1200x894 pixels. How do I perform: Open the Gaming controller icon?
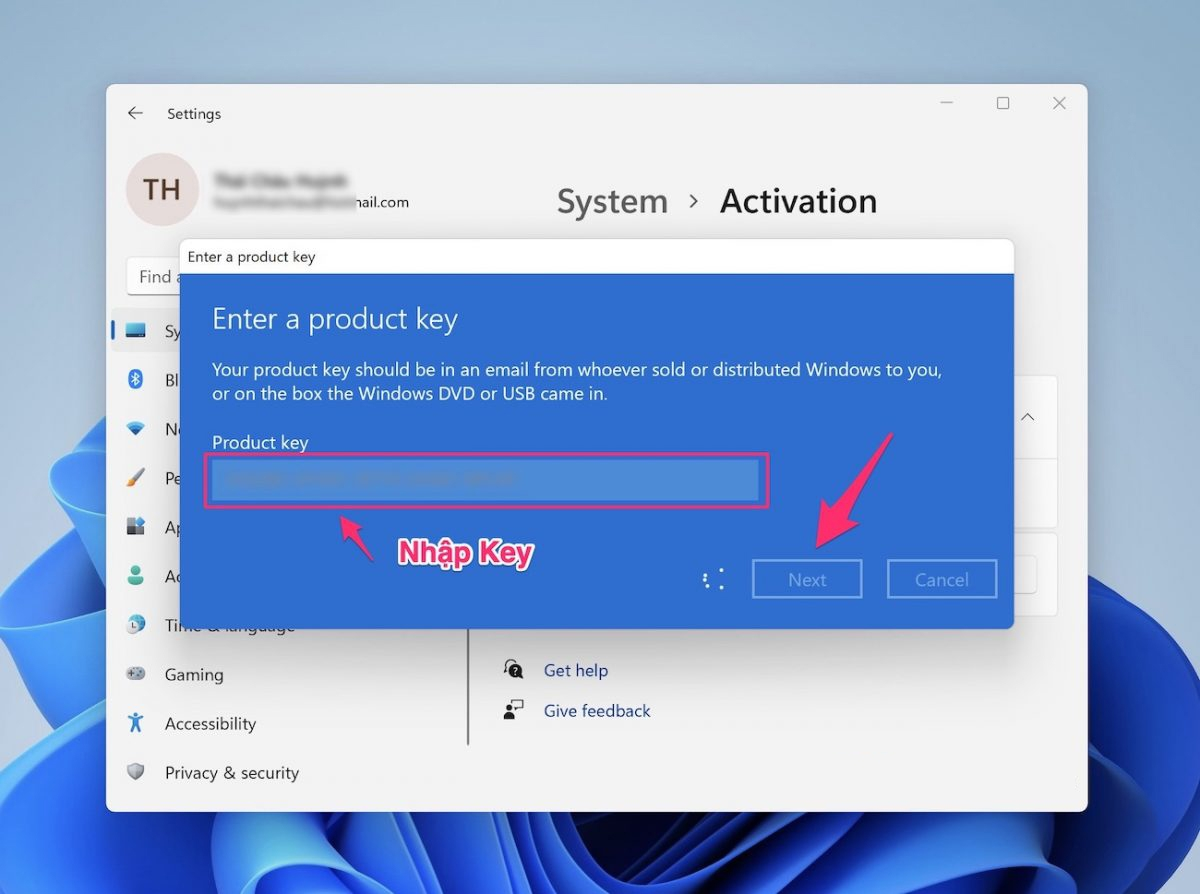click(136, 674)
